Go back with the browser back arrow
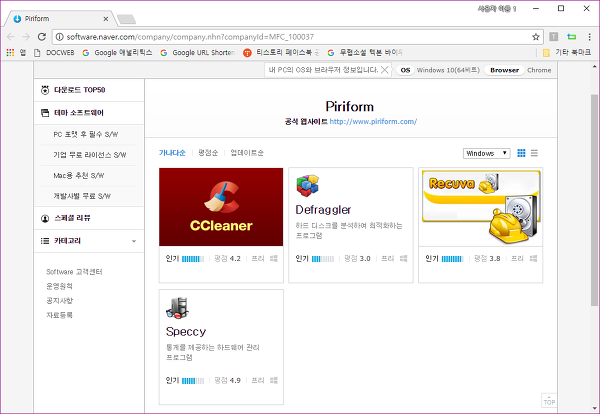Viewport: 600px width, 414px height. [11, 37]
